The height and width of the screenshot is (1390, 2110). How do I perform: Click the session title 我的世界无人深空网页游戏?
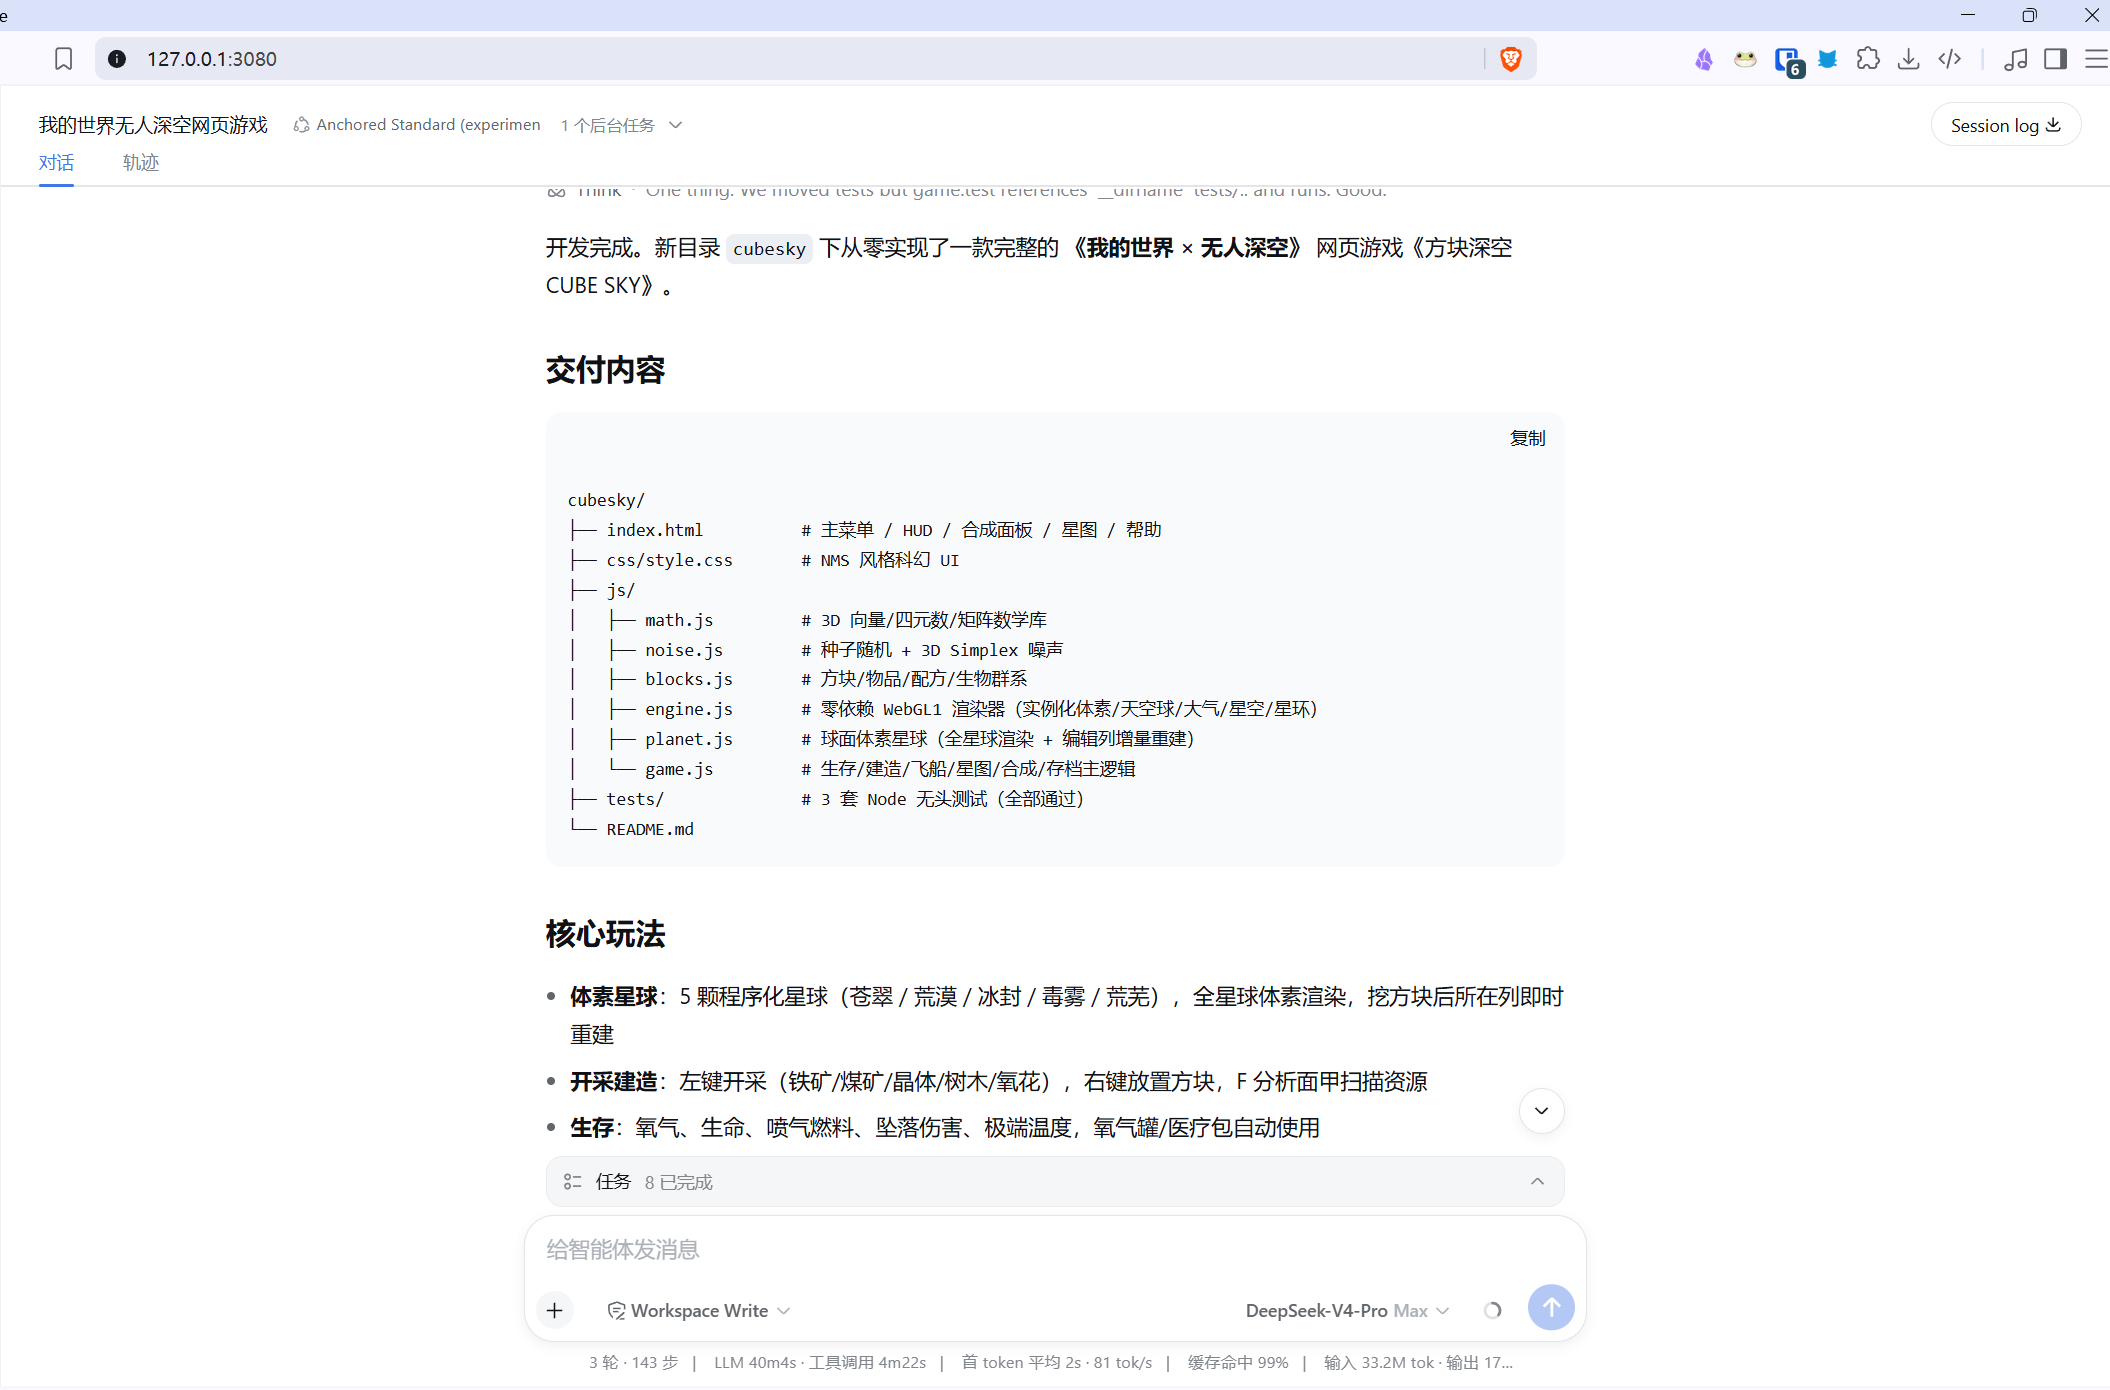(x=153, y=125)
